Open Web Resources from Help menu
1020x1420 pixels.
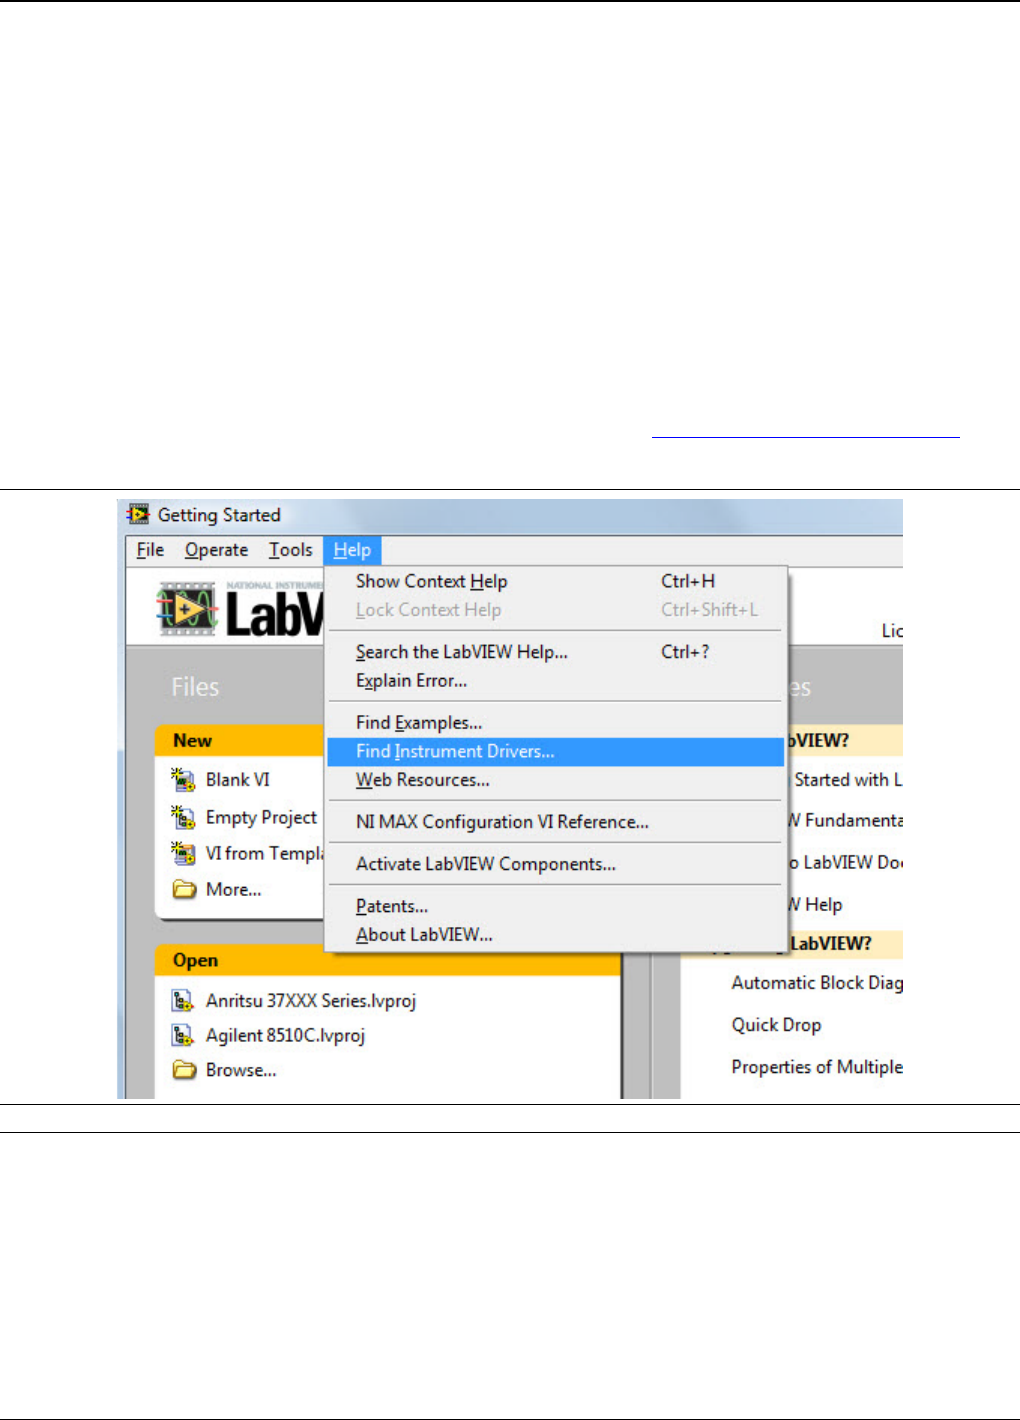click(556, 780)
